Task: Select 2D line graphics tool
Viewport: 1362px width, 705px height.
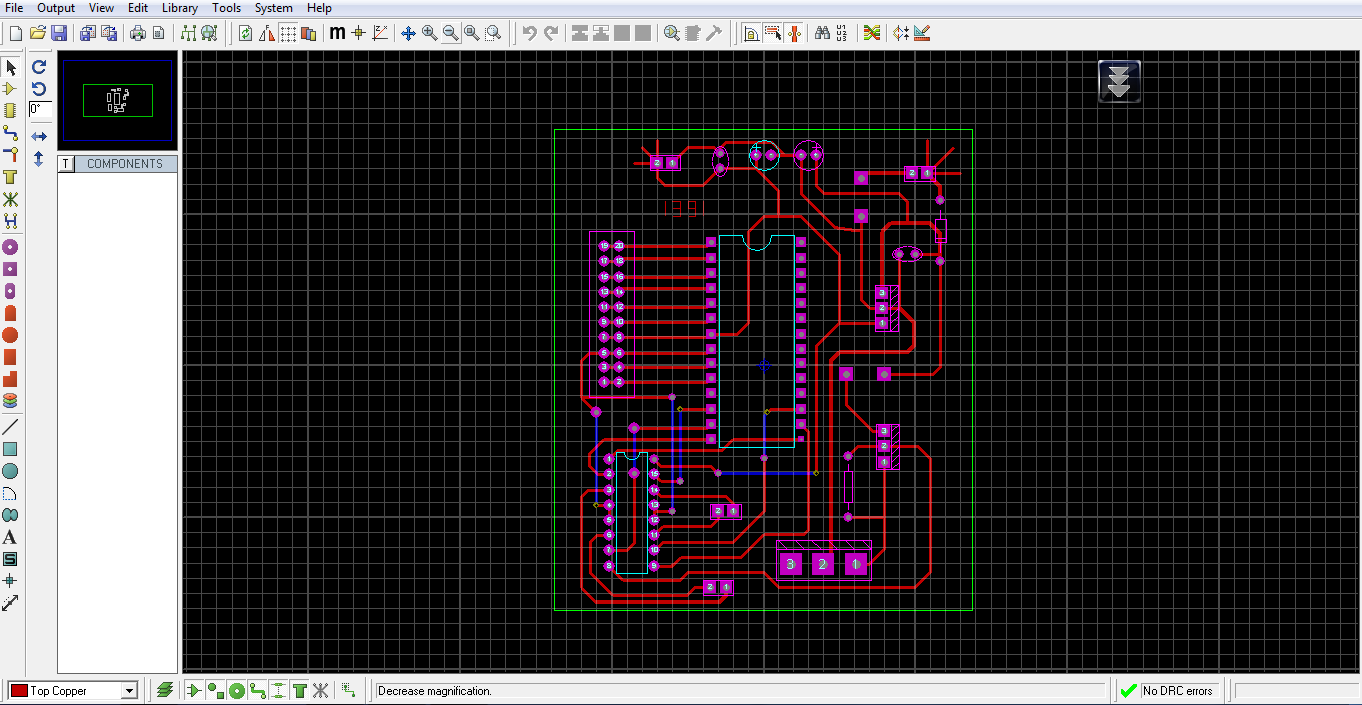Action: 11,427
